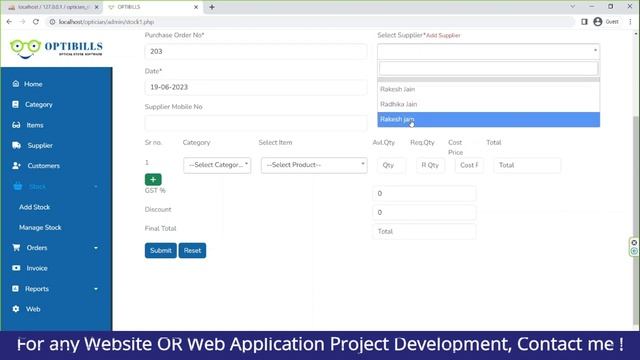Open the browser side panel icon

click(584, 22)
